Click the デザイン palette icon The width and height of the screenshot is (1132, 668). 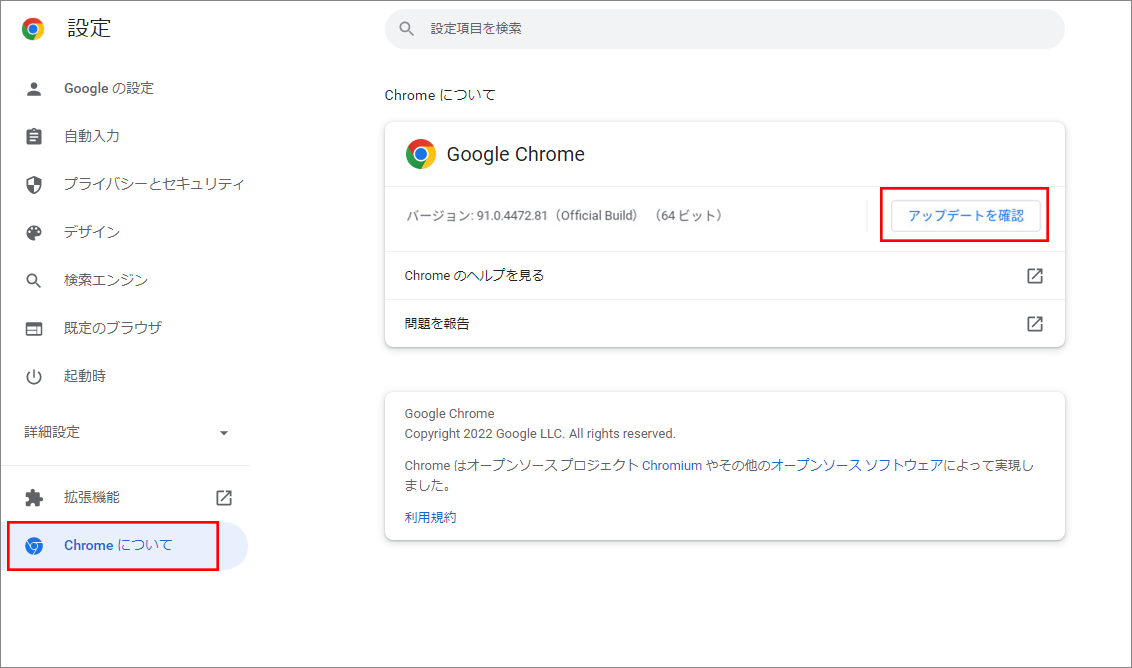tap(34, 233)
